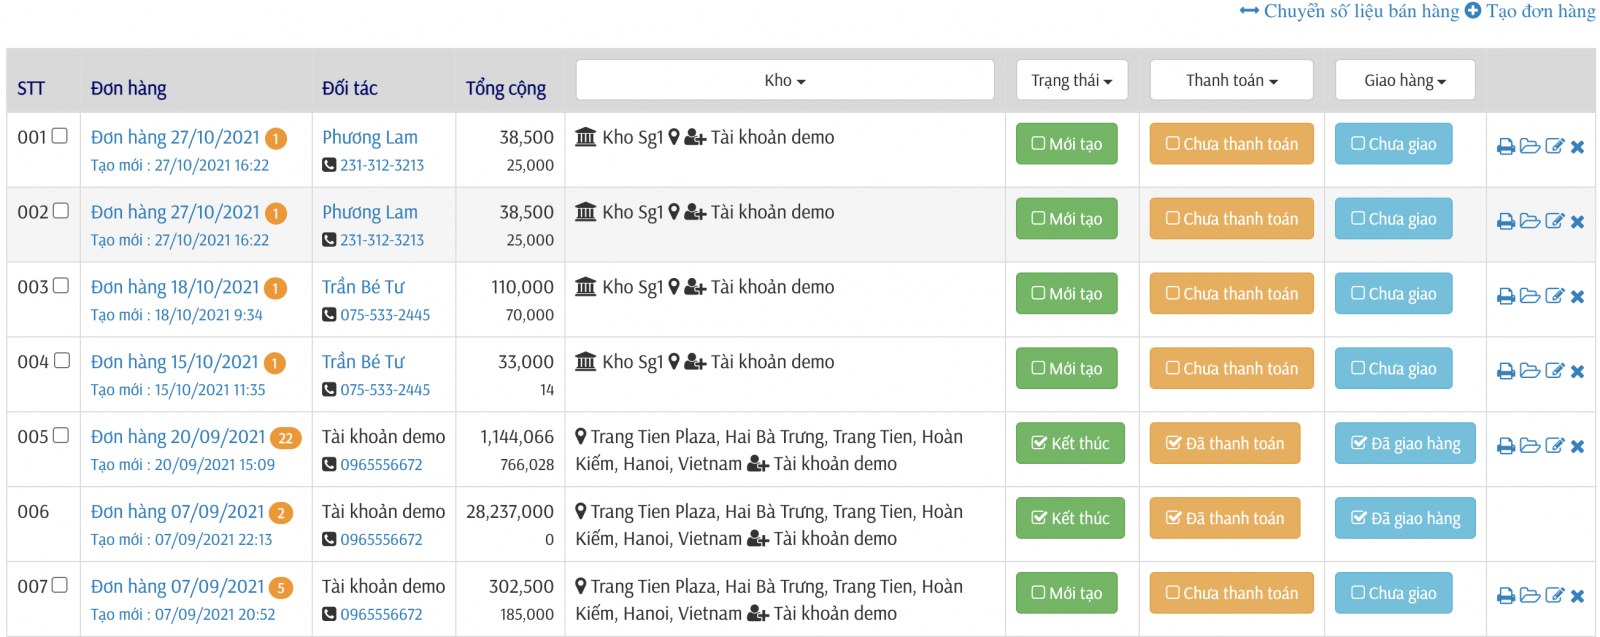Expand the Trạng thái dropdown
Screen dimensions: 1600x637
(1071, 80)
